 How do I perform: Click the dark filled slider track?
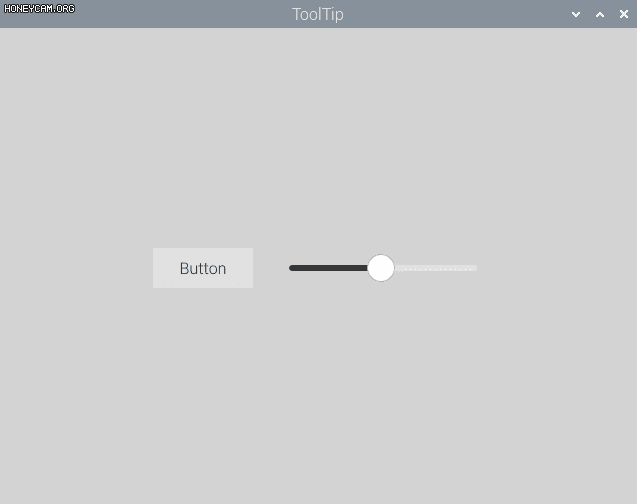pos(328,268)
